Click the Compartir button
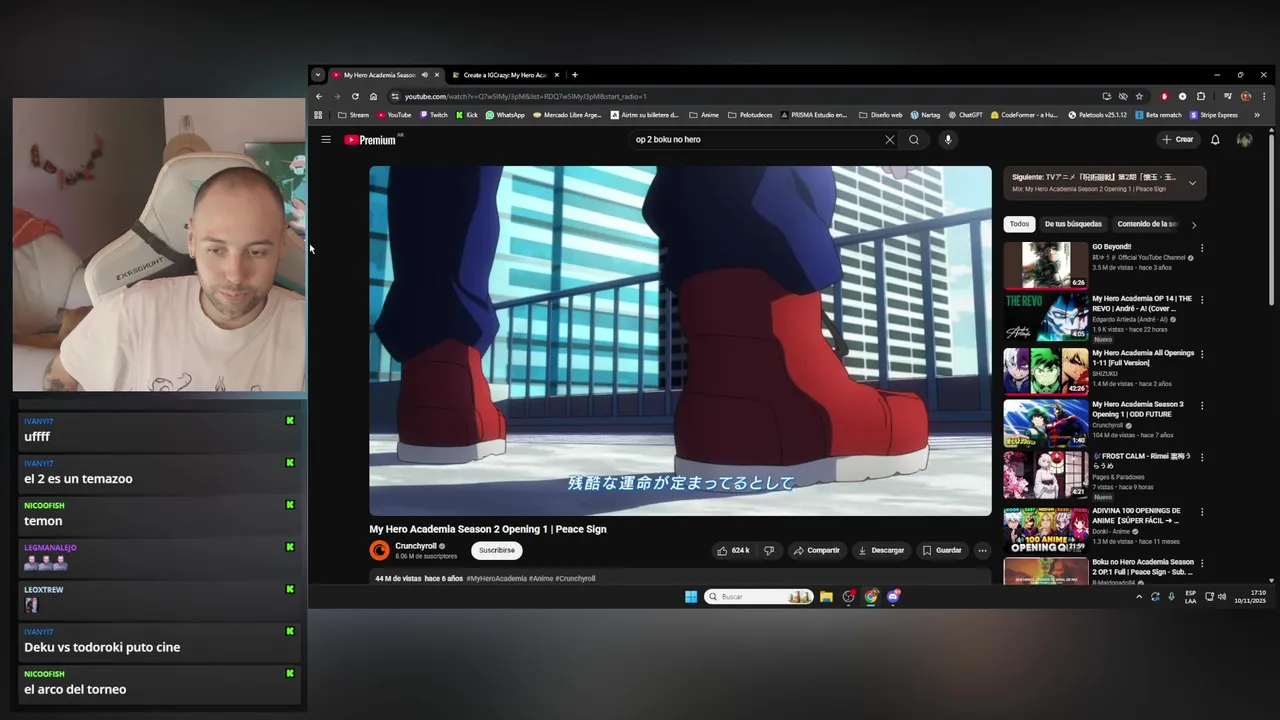The image size is (1280, 720). point(816,550)
